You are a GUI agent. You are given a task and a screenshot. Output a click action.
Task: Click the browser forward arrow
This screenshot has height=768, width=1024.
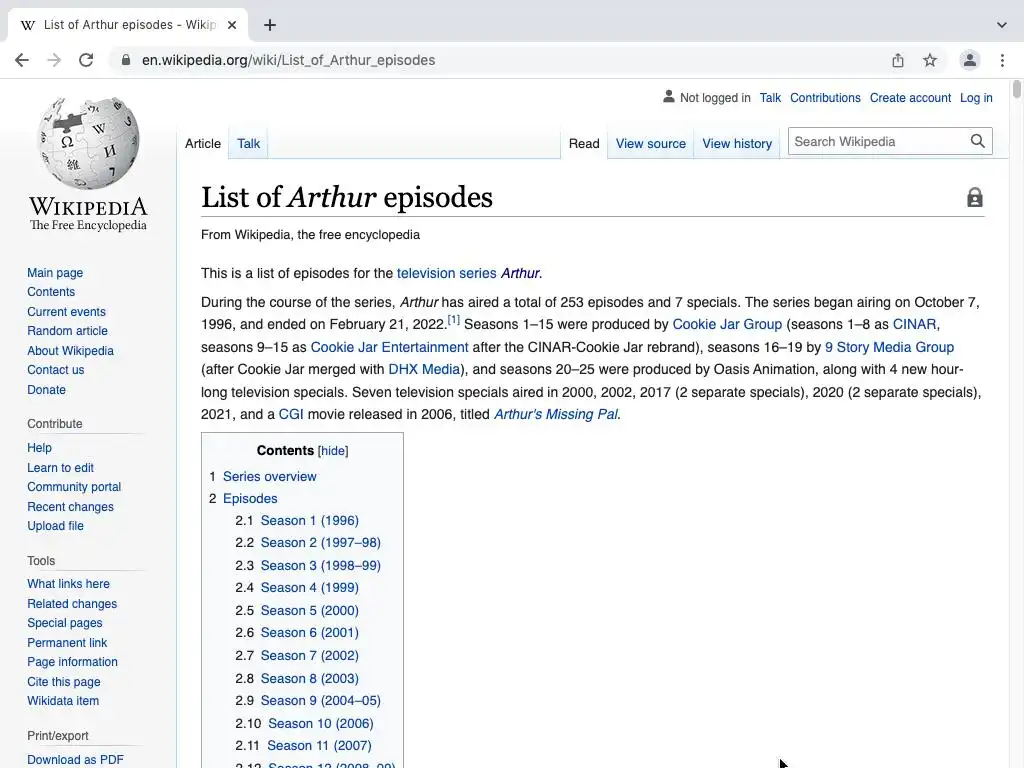(54, 60)
